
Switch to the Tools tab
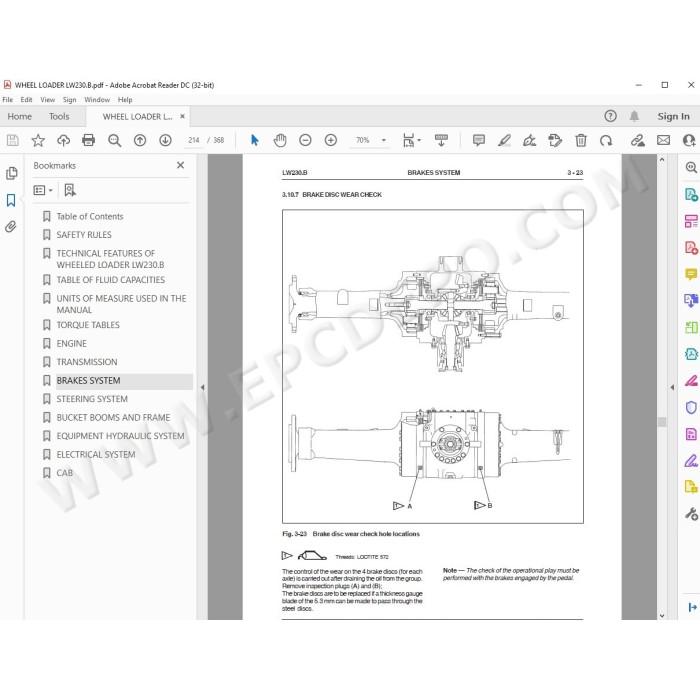(59, 117)
